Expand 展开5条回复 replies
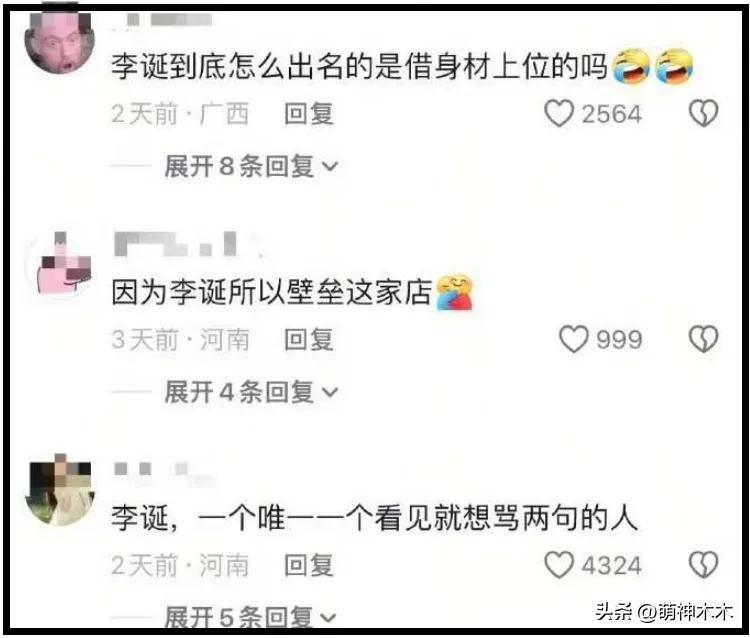750x638 pixels. (250, 616)
